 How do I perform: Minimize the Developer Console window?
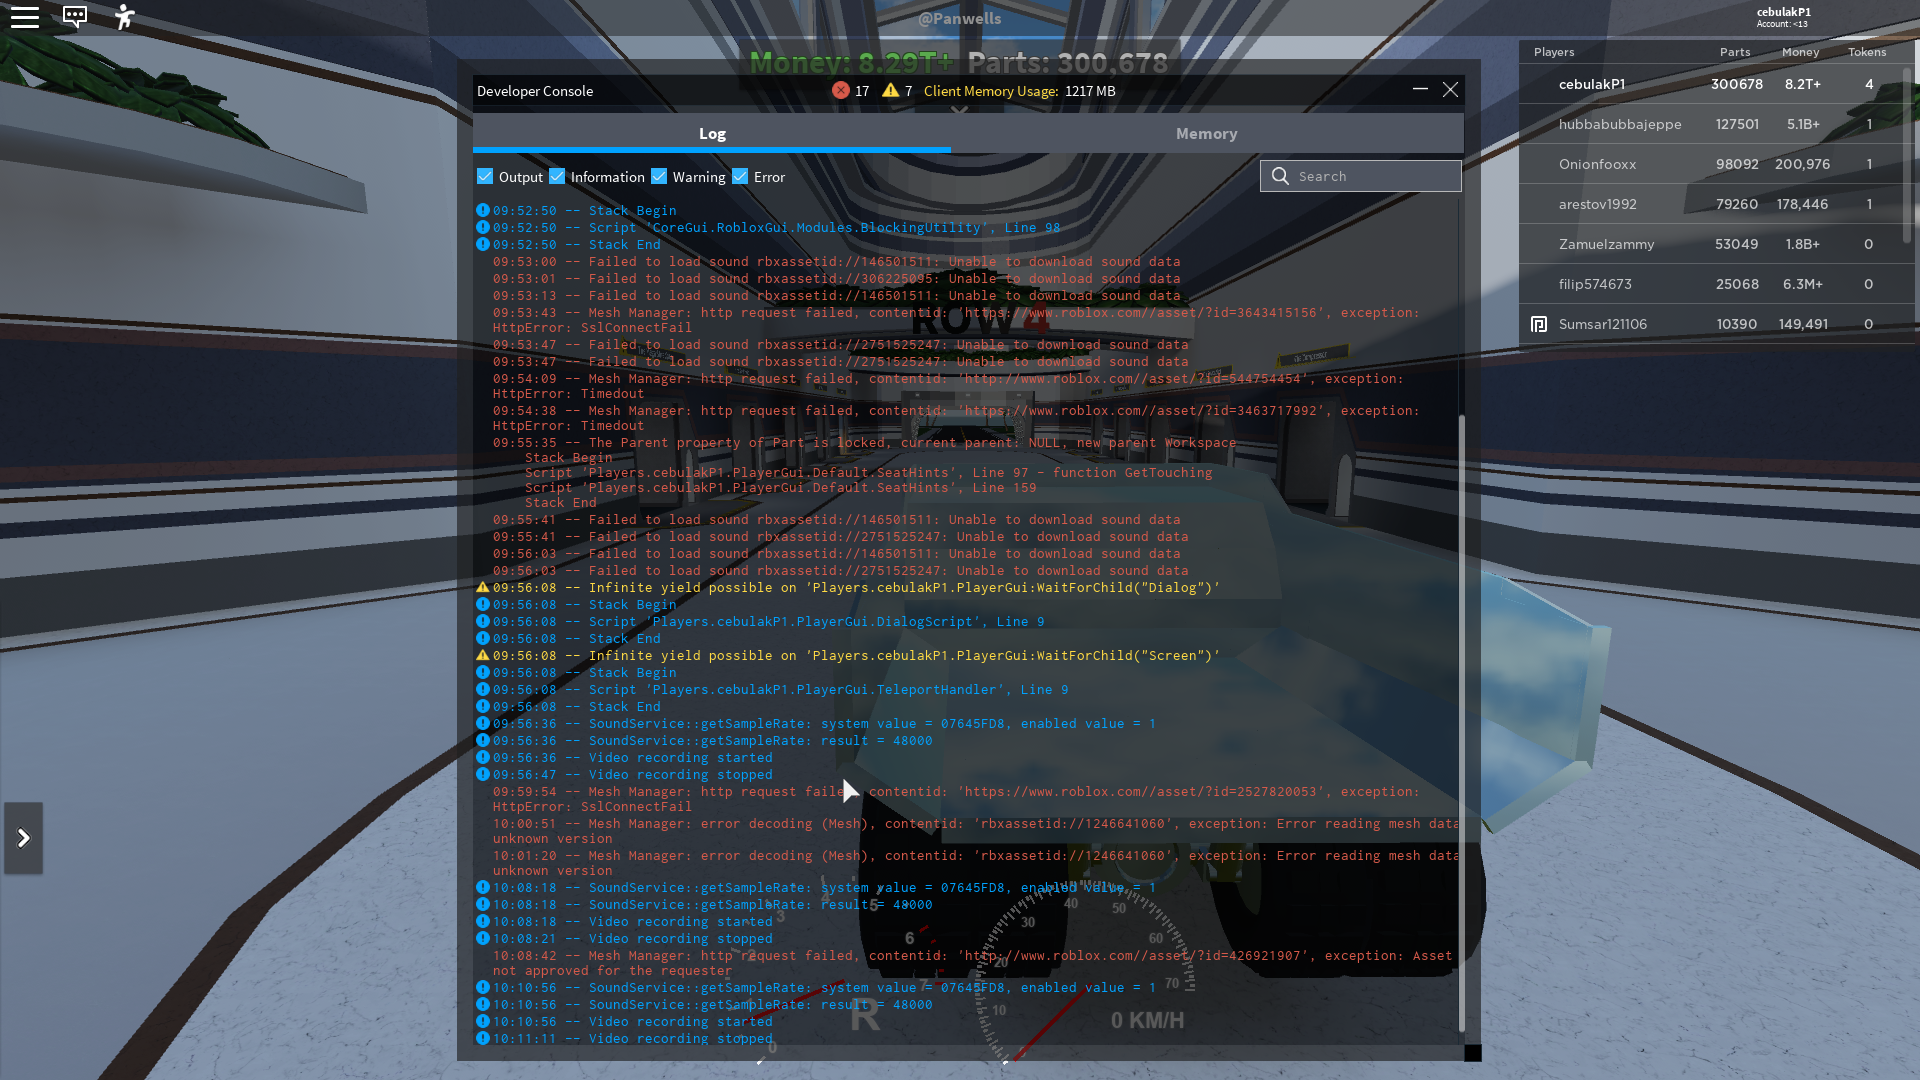click(x=1420, y=90)
